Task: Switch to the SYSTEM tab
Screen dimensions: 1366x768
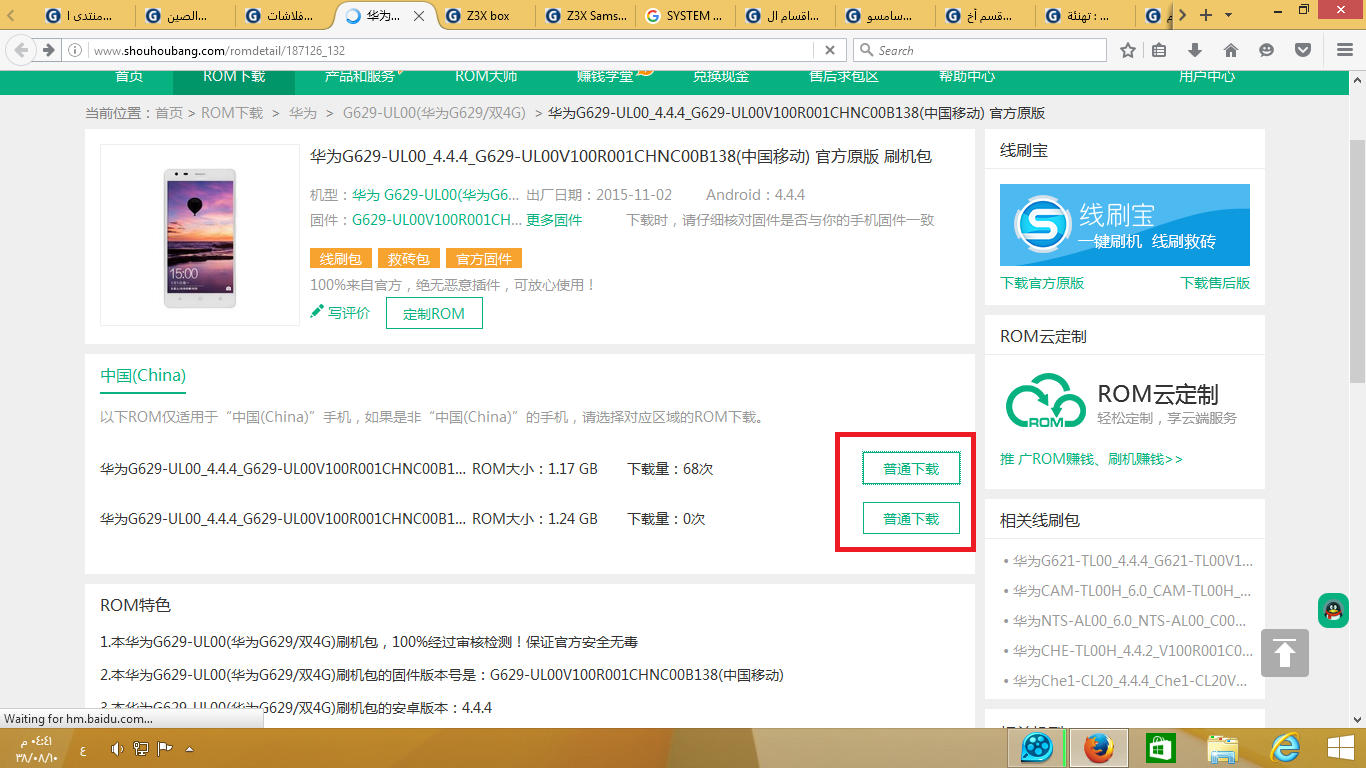Action: [687, 16]
